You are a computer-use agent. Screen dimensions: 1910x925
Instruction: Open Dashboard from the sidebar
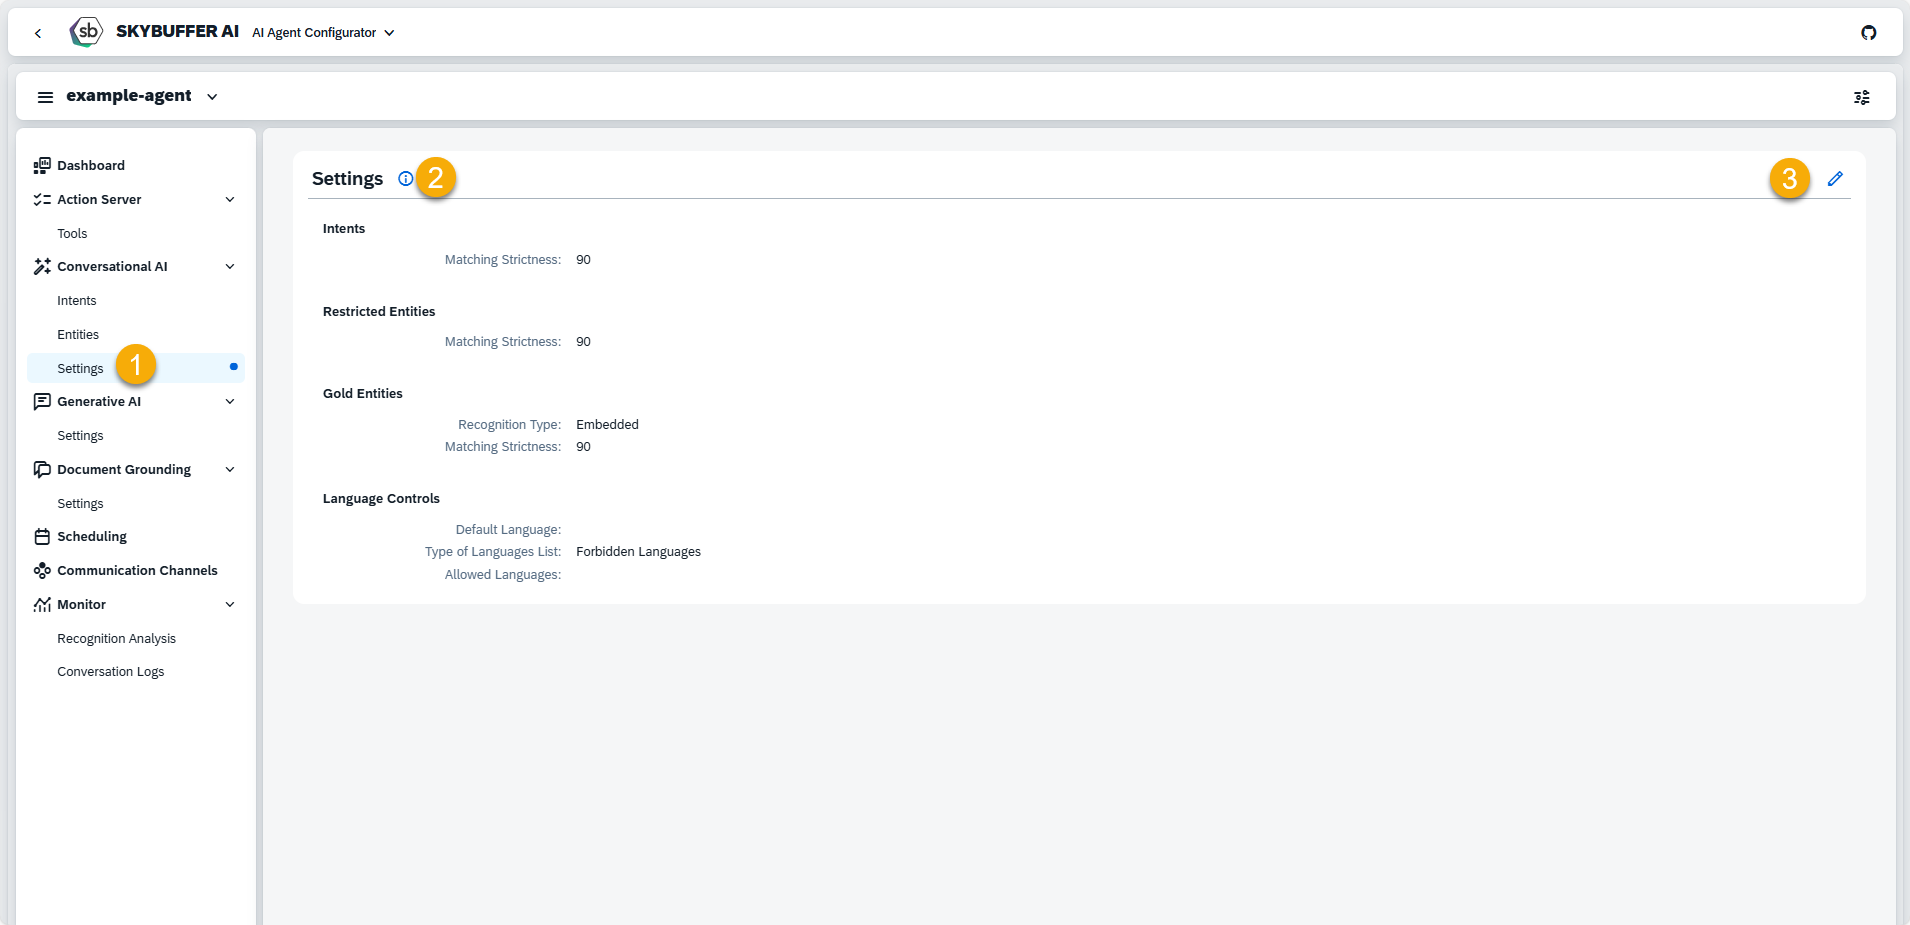click(x=91, y=166)
